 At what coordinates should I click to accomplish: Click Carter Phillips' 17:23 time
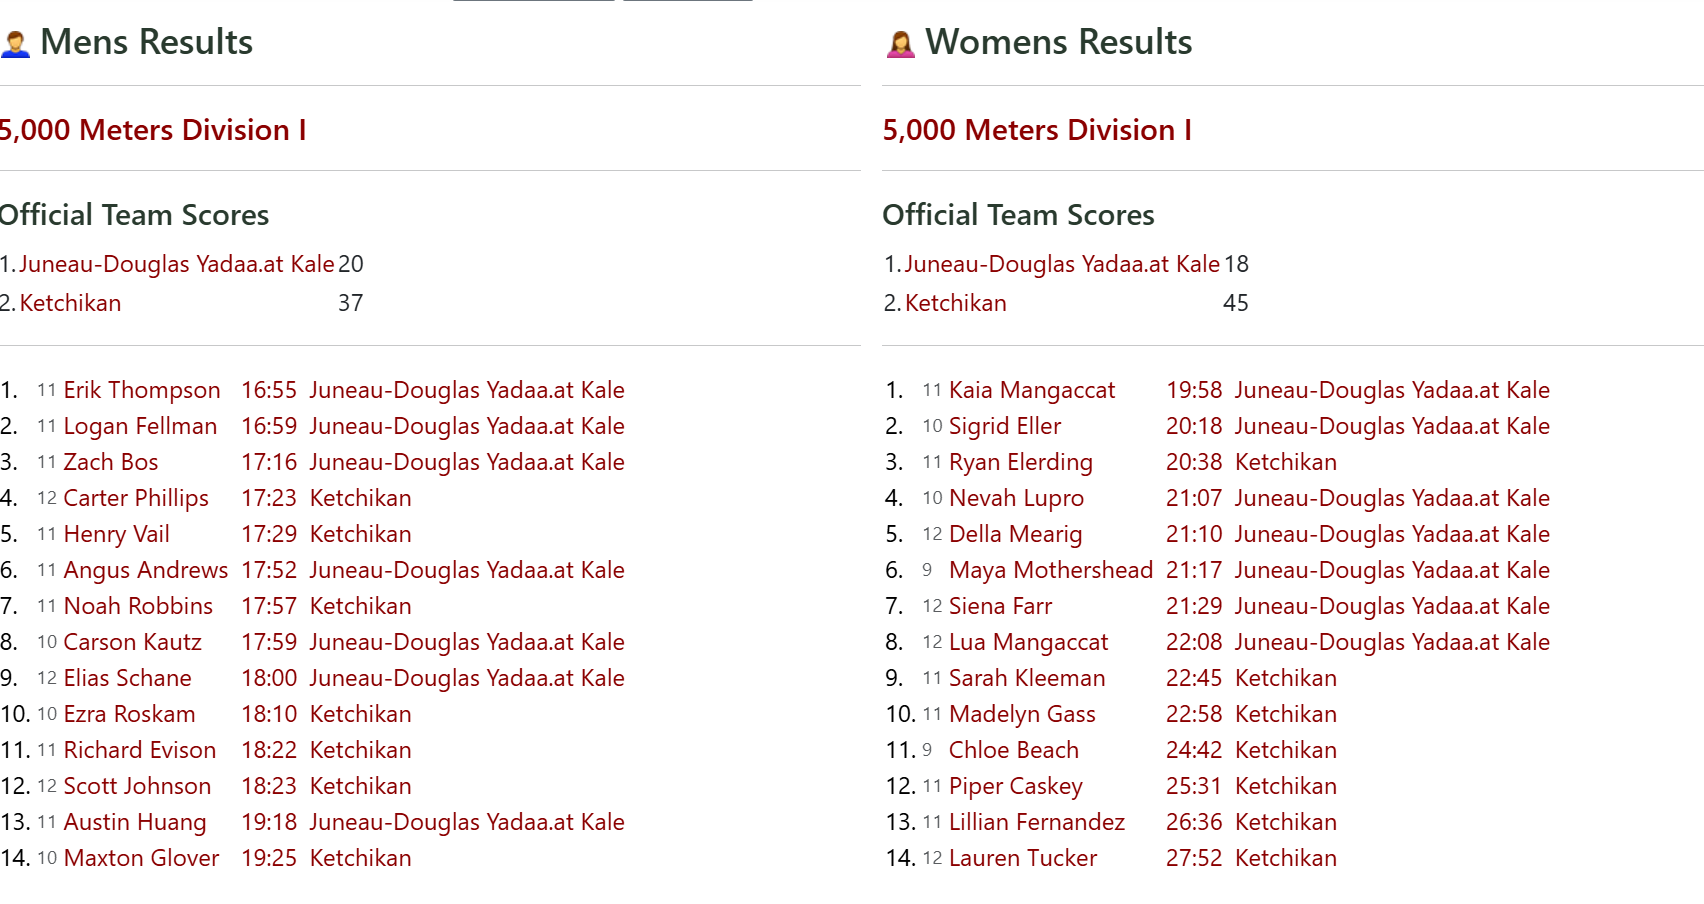point(269,498)
